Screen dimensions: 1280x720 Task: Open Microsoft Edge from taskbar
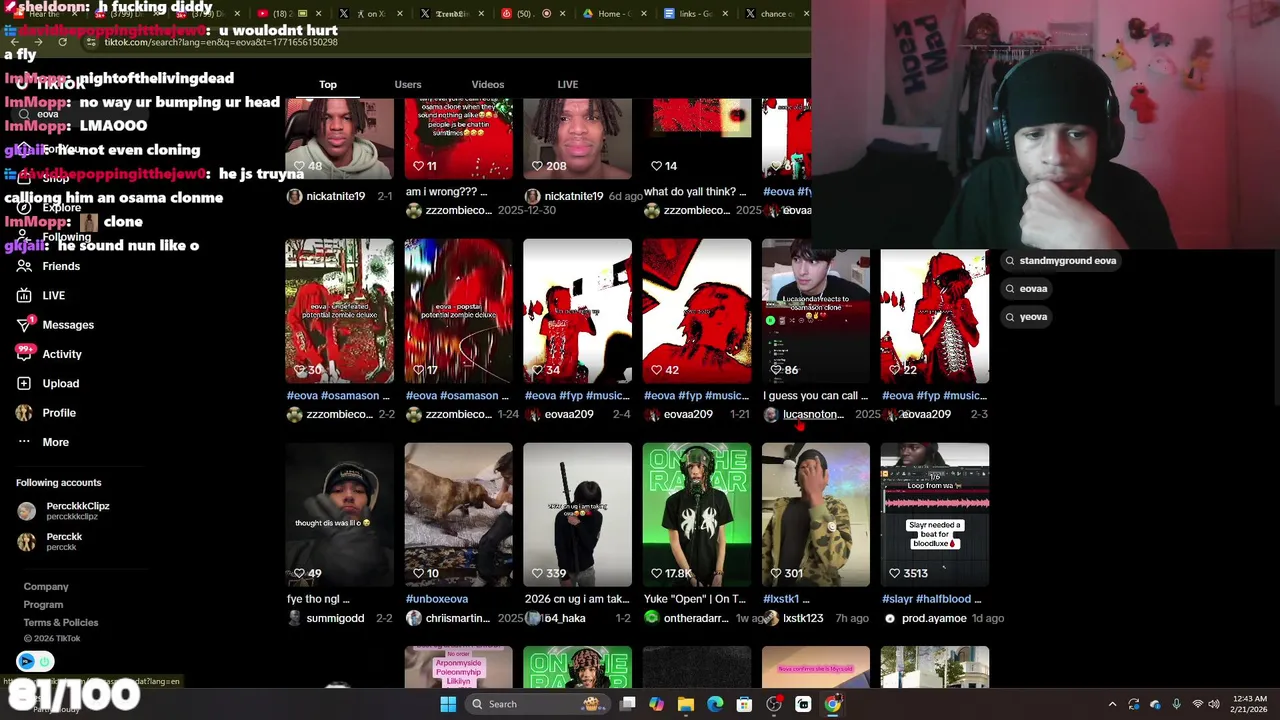tap(715, 704)
